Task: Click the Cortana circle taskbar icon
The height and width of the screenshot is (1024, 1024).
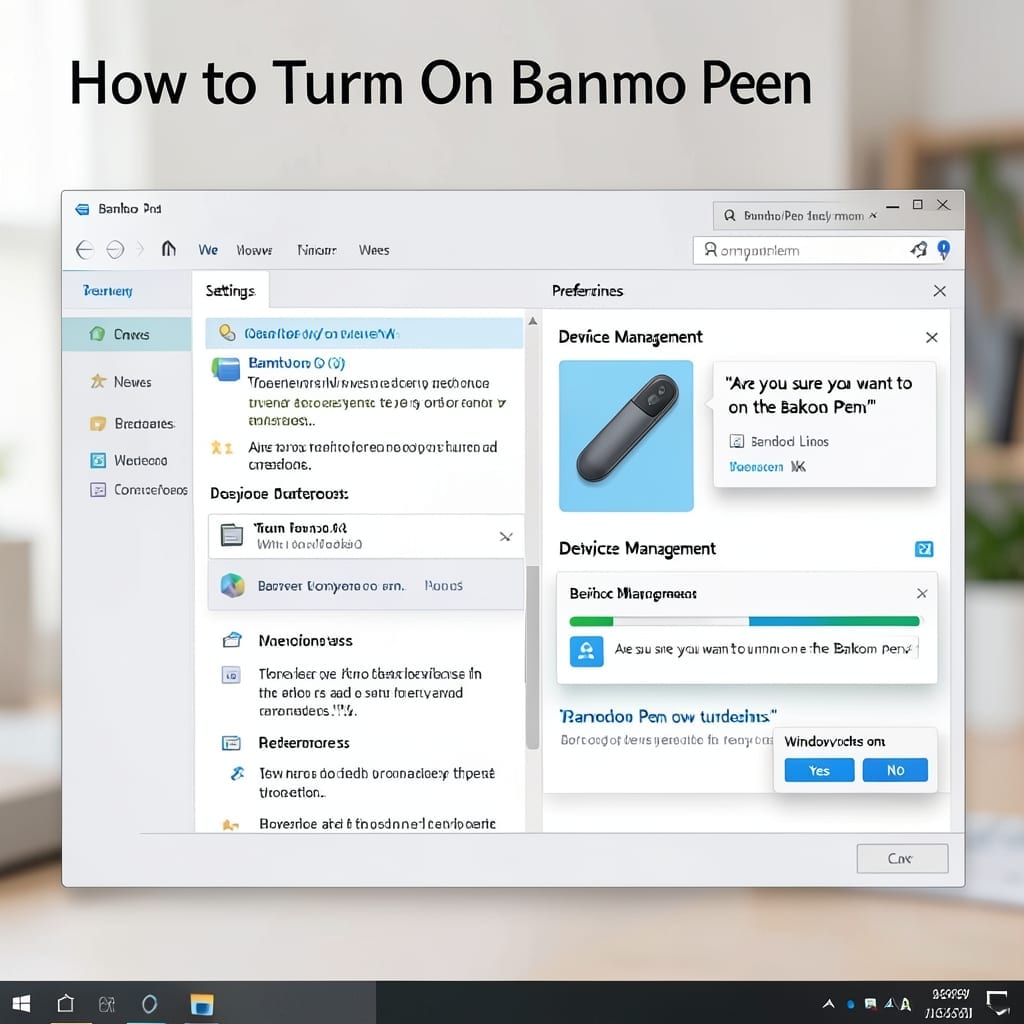Action: (x=149, y=1004)
